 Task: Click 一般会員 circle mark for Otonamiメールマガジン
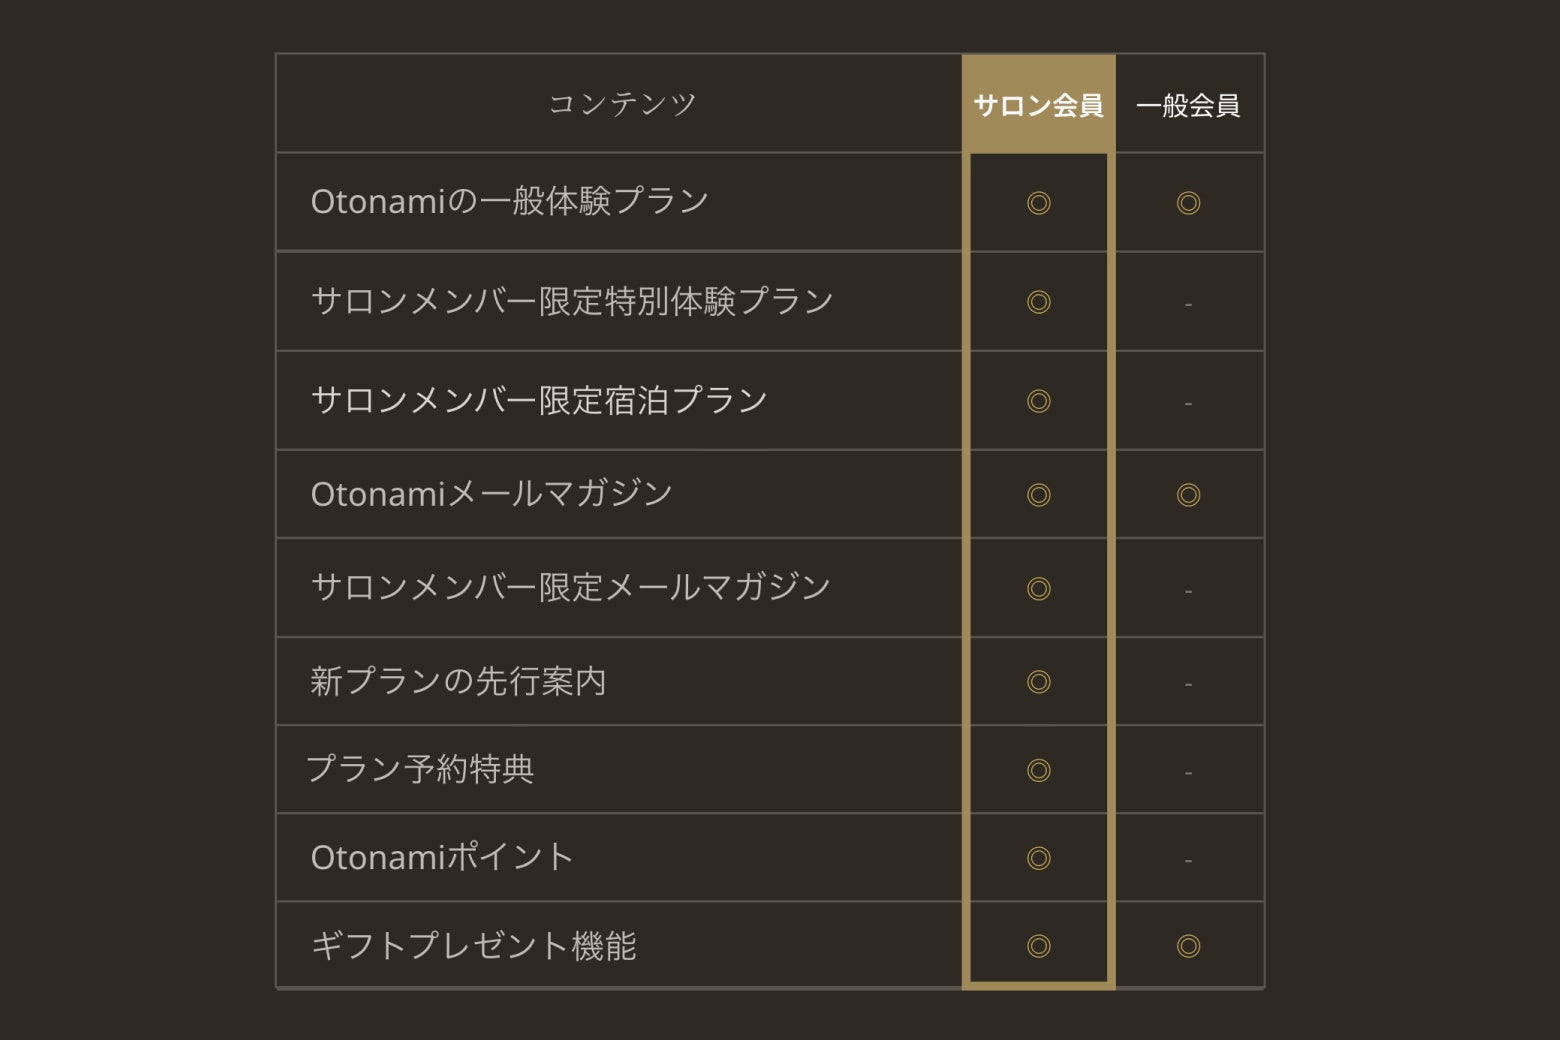tap(1188, 495)
